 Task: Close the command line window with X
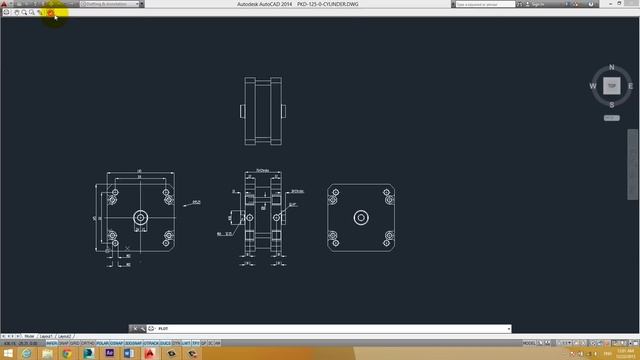click(135, 329)
